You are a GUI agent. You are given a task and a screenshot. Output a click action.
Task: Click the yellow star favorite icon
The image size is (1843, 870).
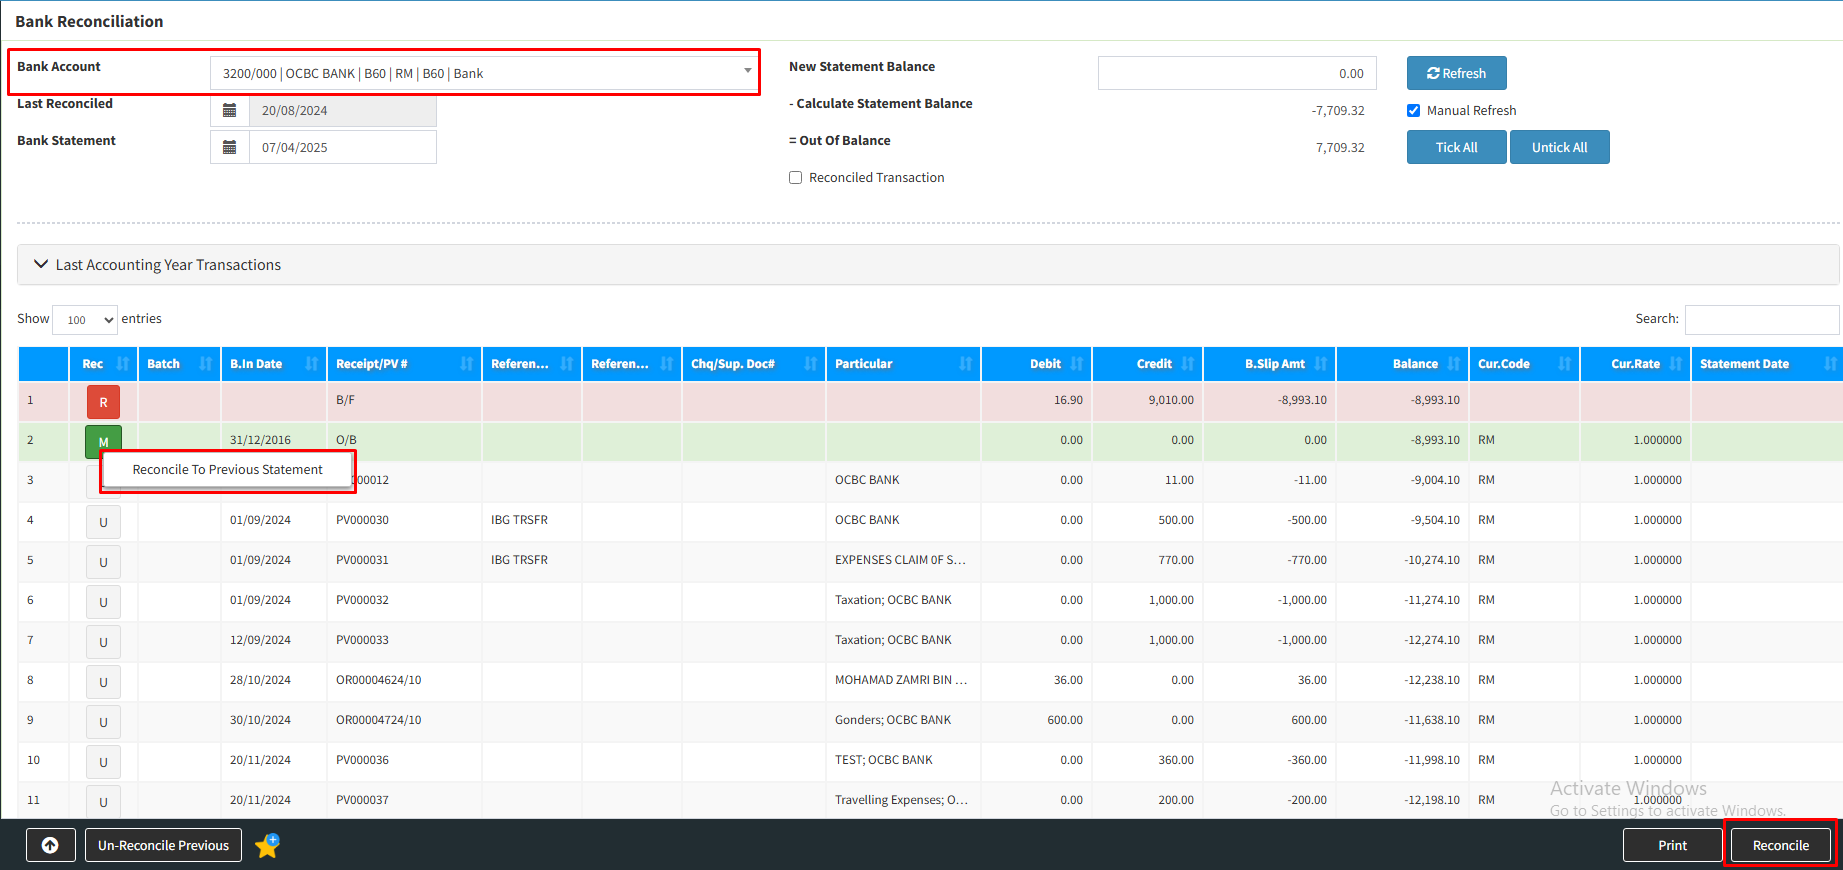(x=267, y=846)
